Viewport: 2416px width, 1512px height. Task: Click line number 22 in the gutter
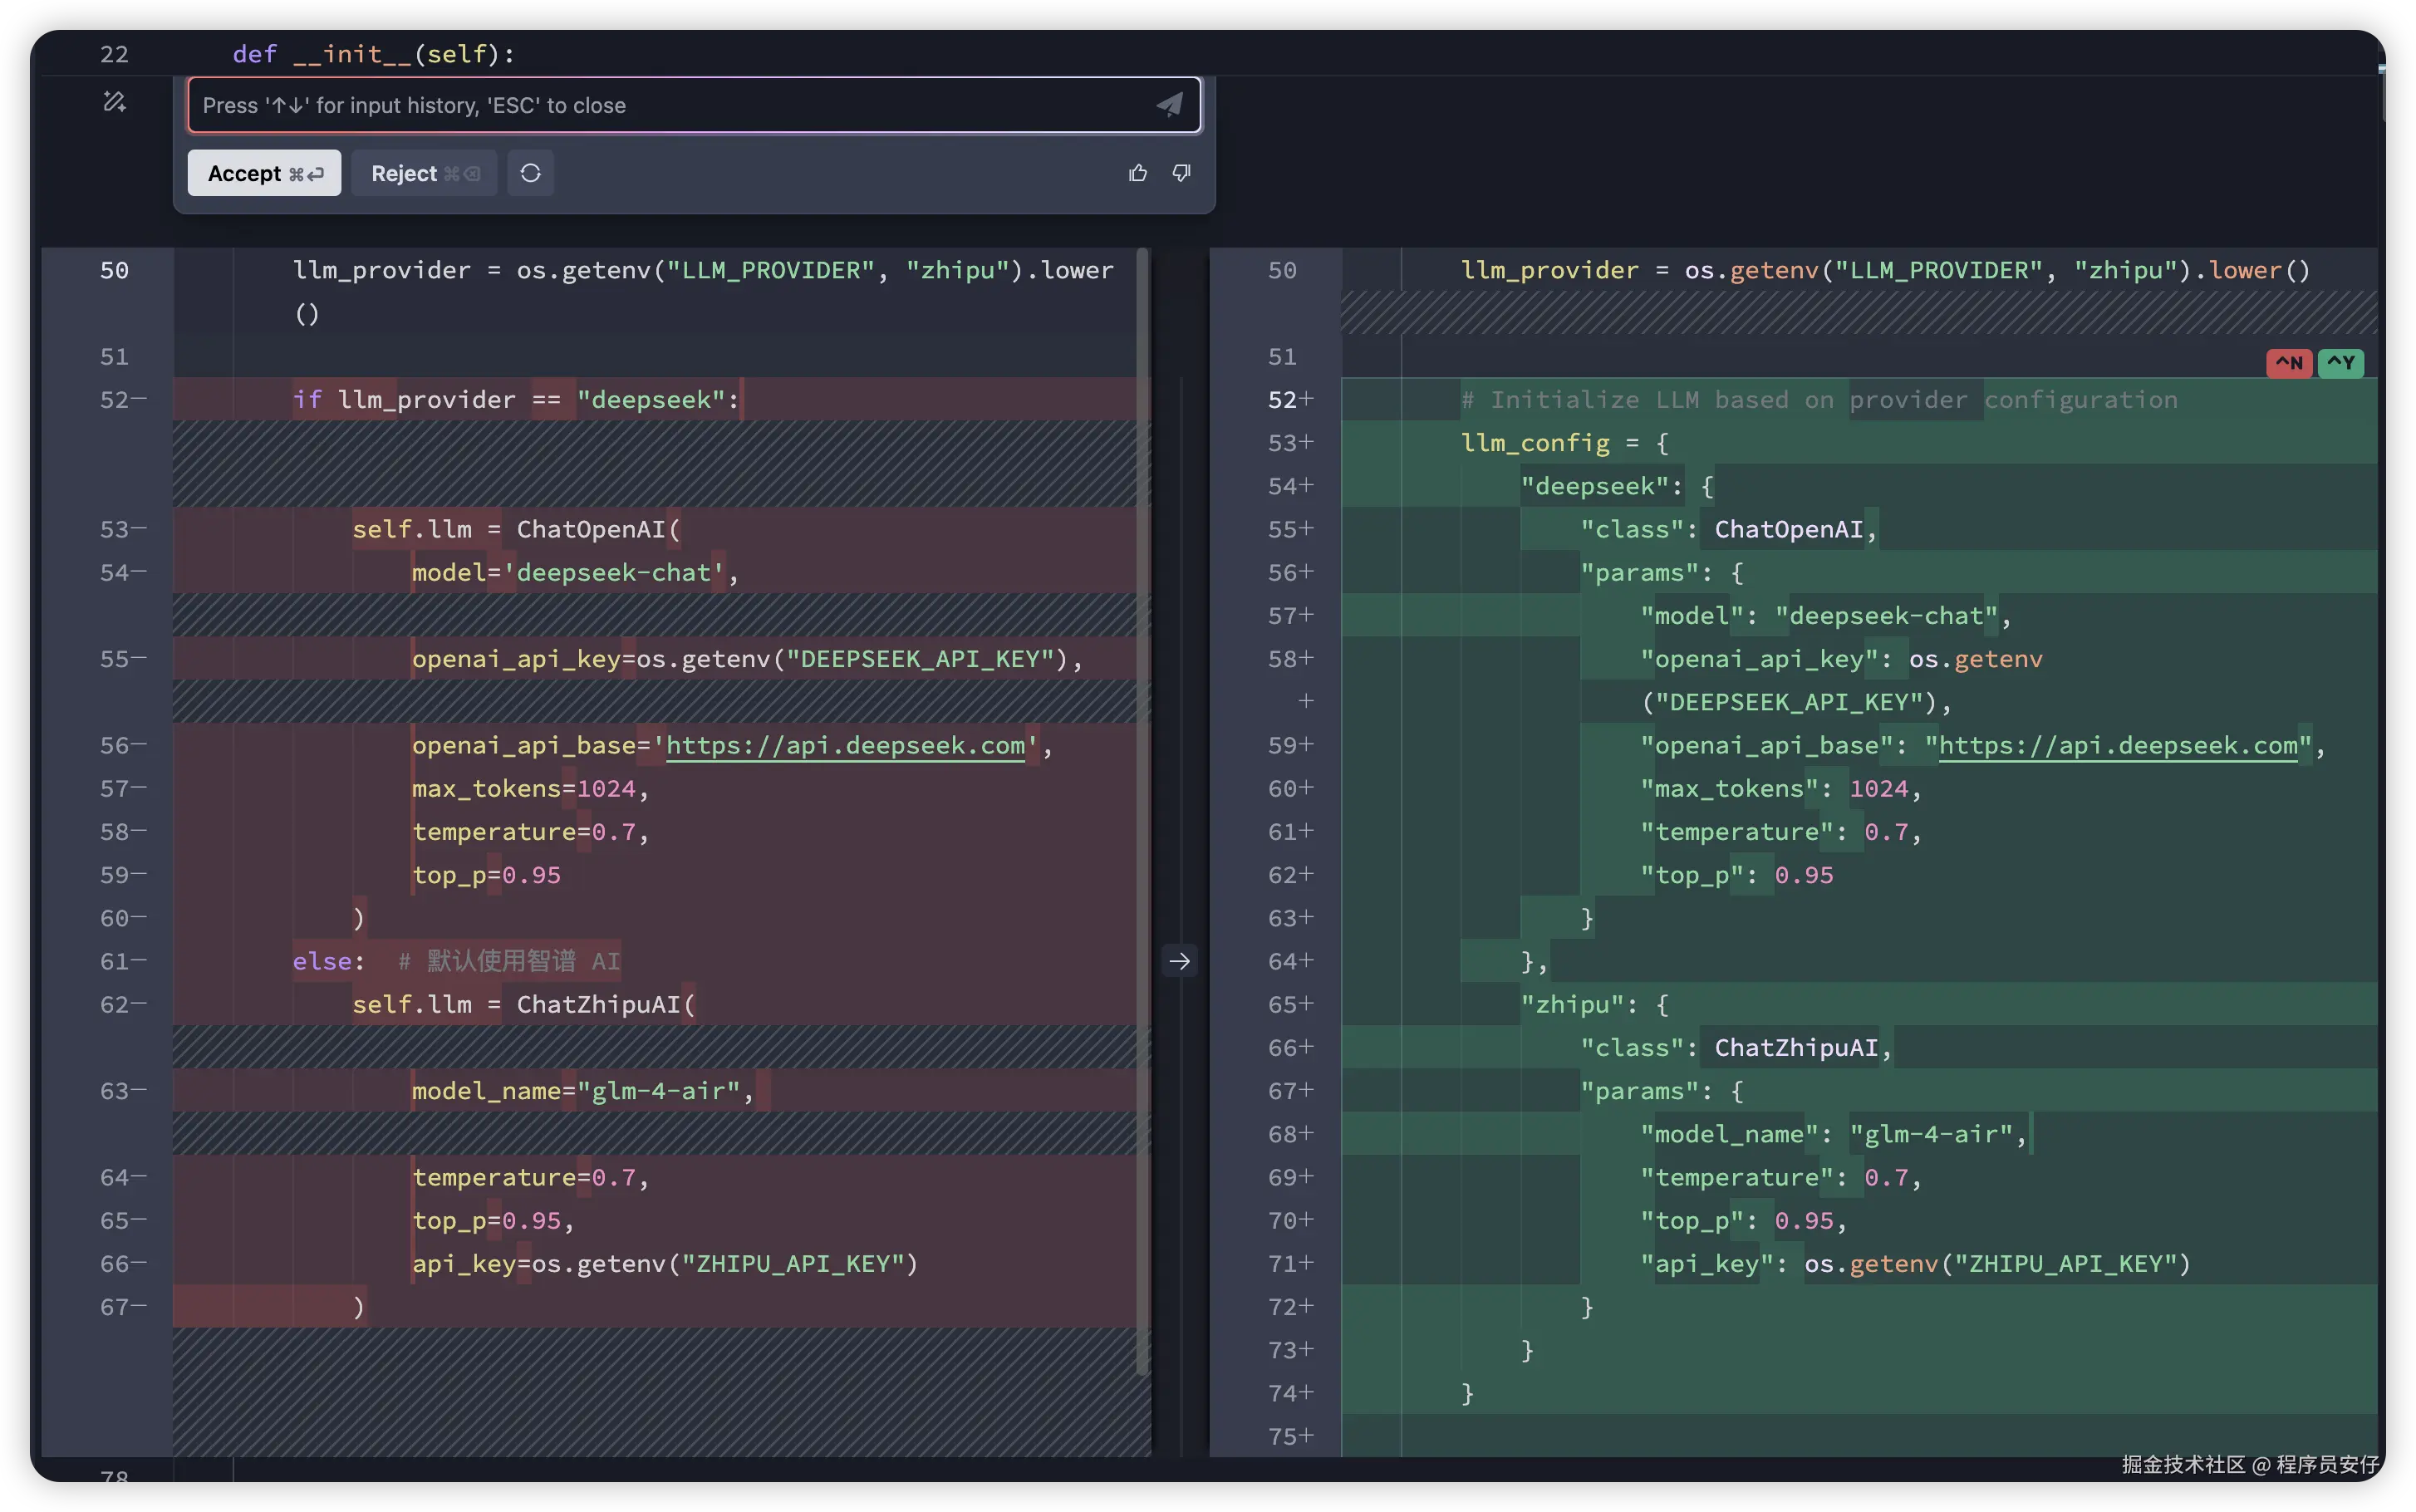pyautogui.click(x=114, y=54)
